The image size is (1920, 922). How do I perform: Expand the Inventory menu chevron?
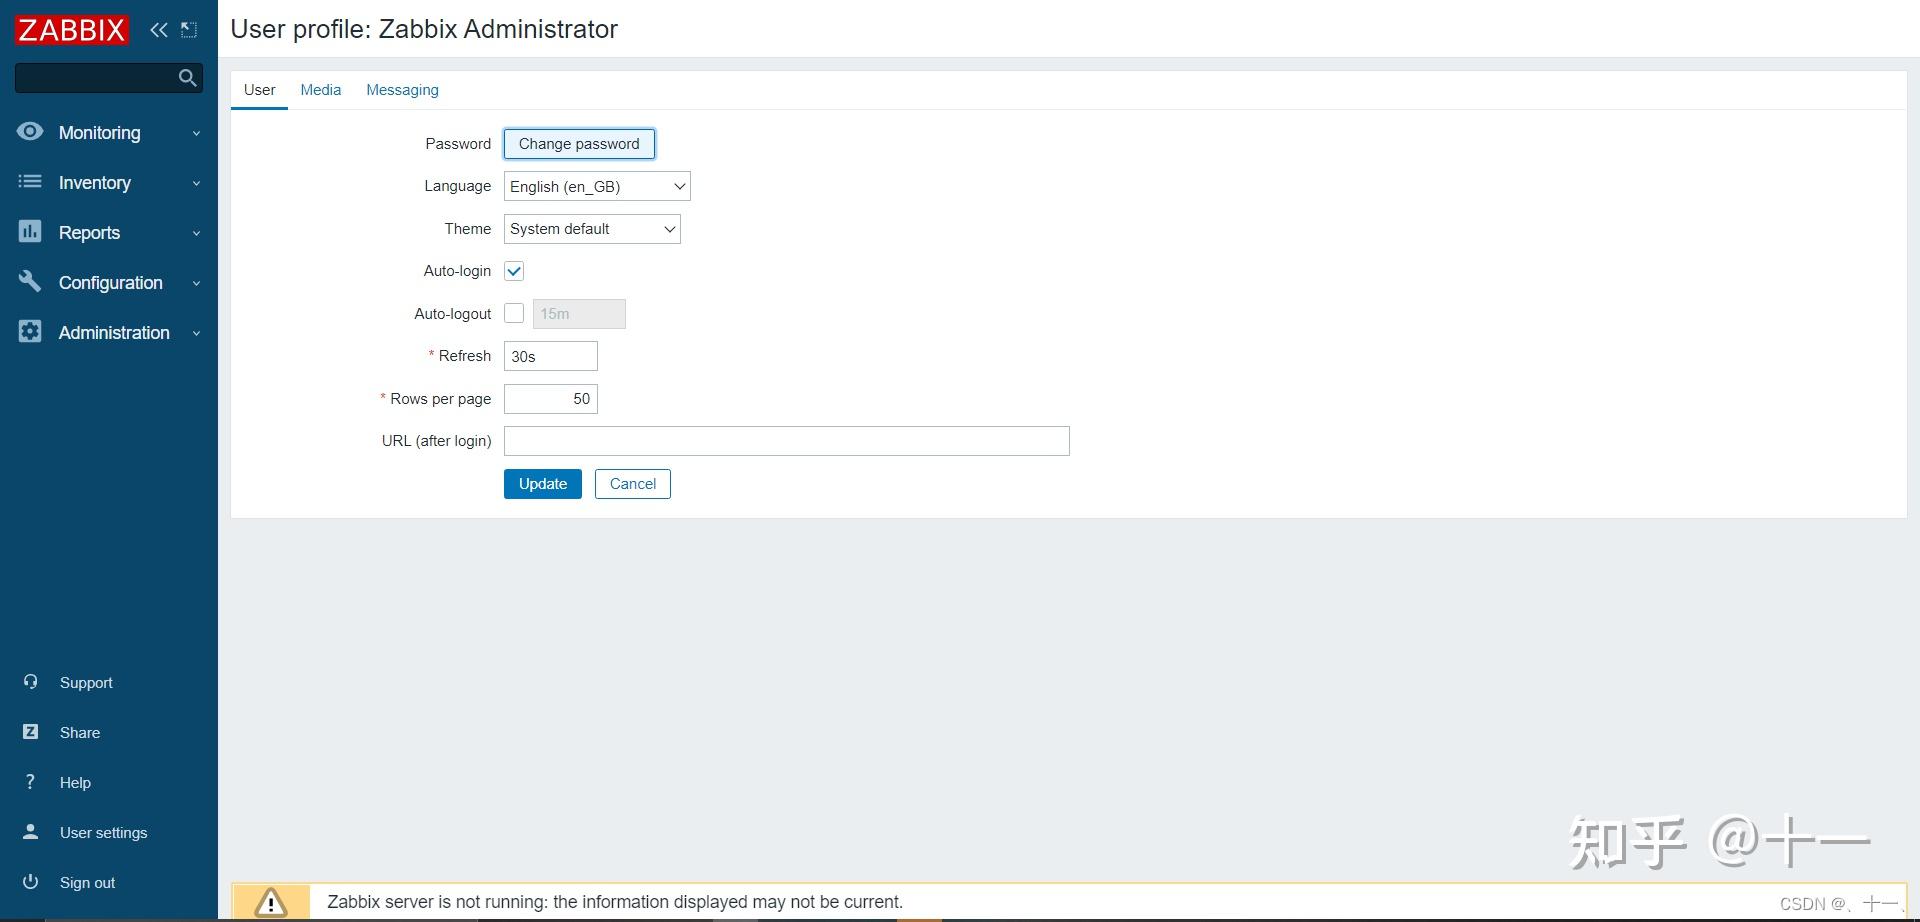click(x=197, y=183)
